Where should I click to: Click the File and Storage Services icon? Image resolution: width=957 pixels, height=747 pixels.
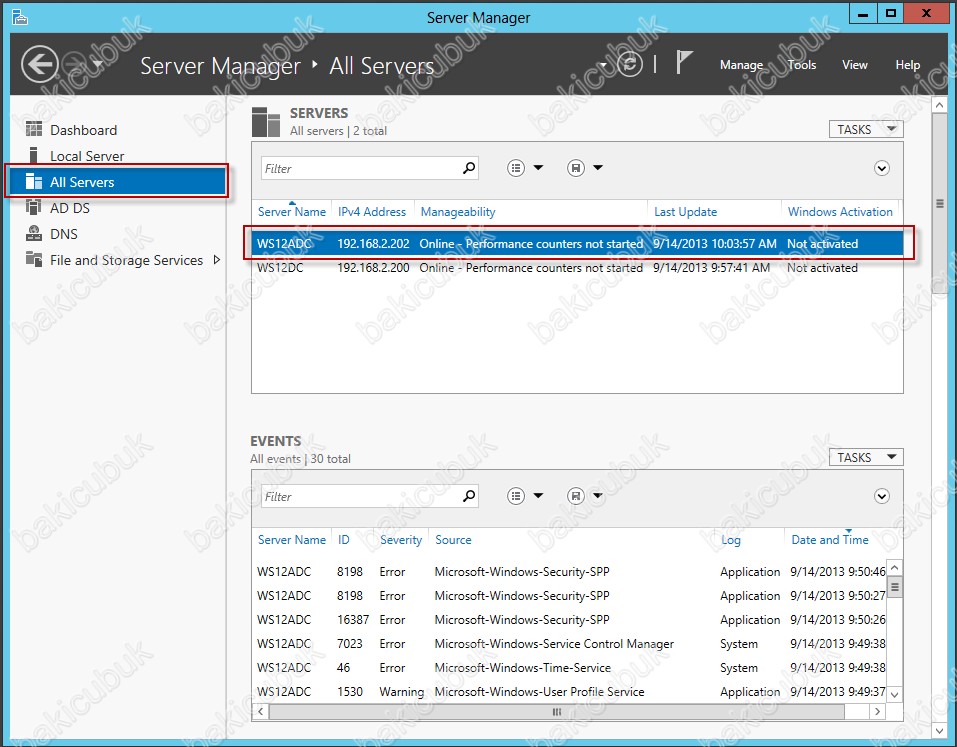coord(34,259)
